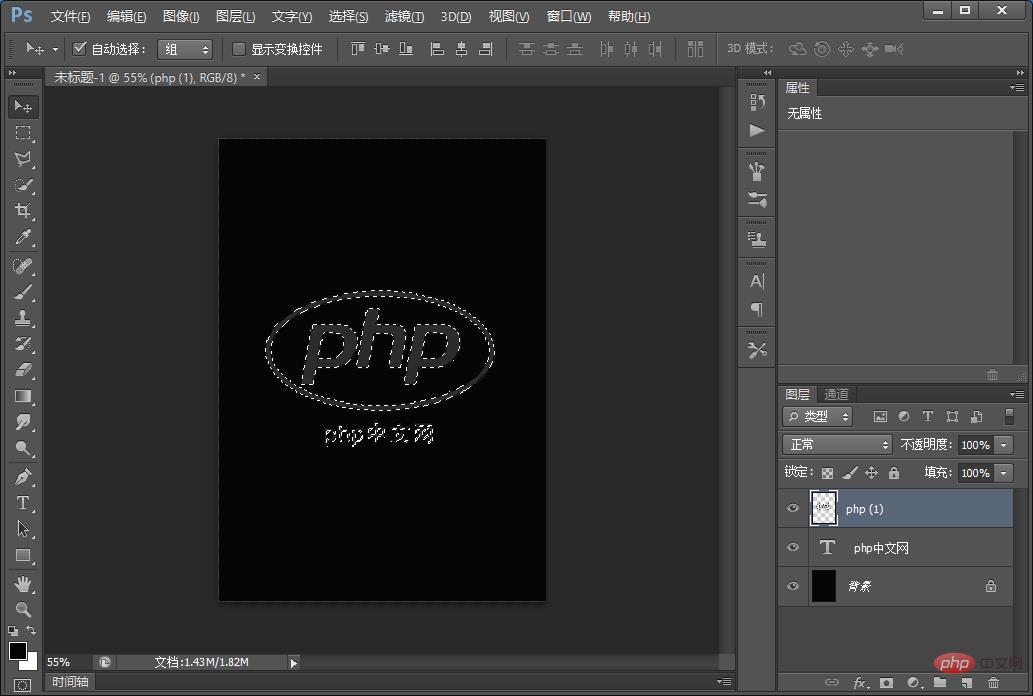
Task: Toggle lock image pixels brush icon
Action: 850,473
